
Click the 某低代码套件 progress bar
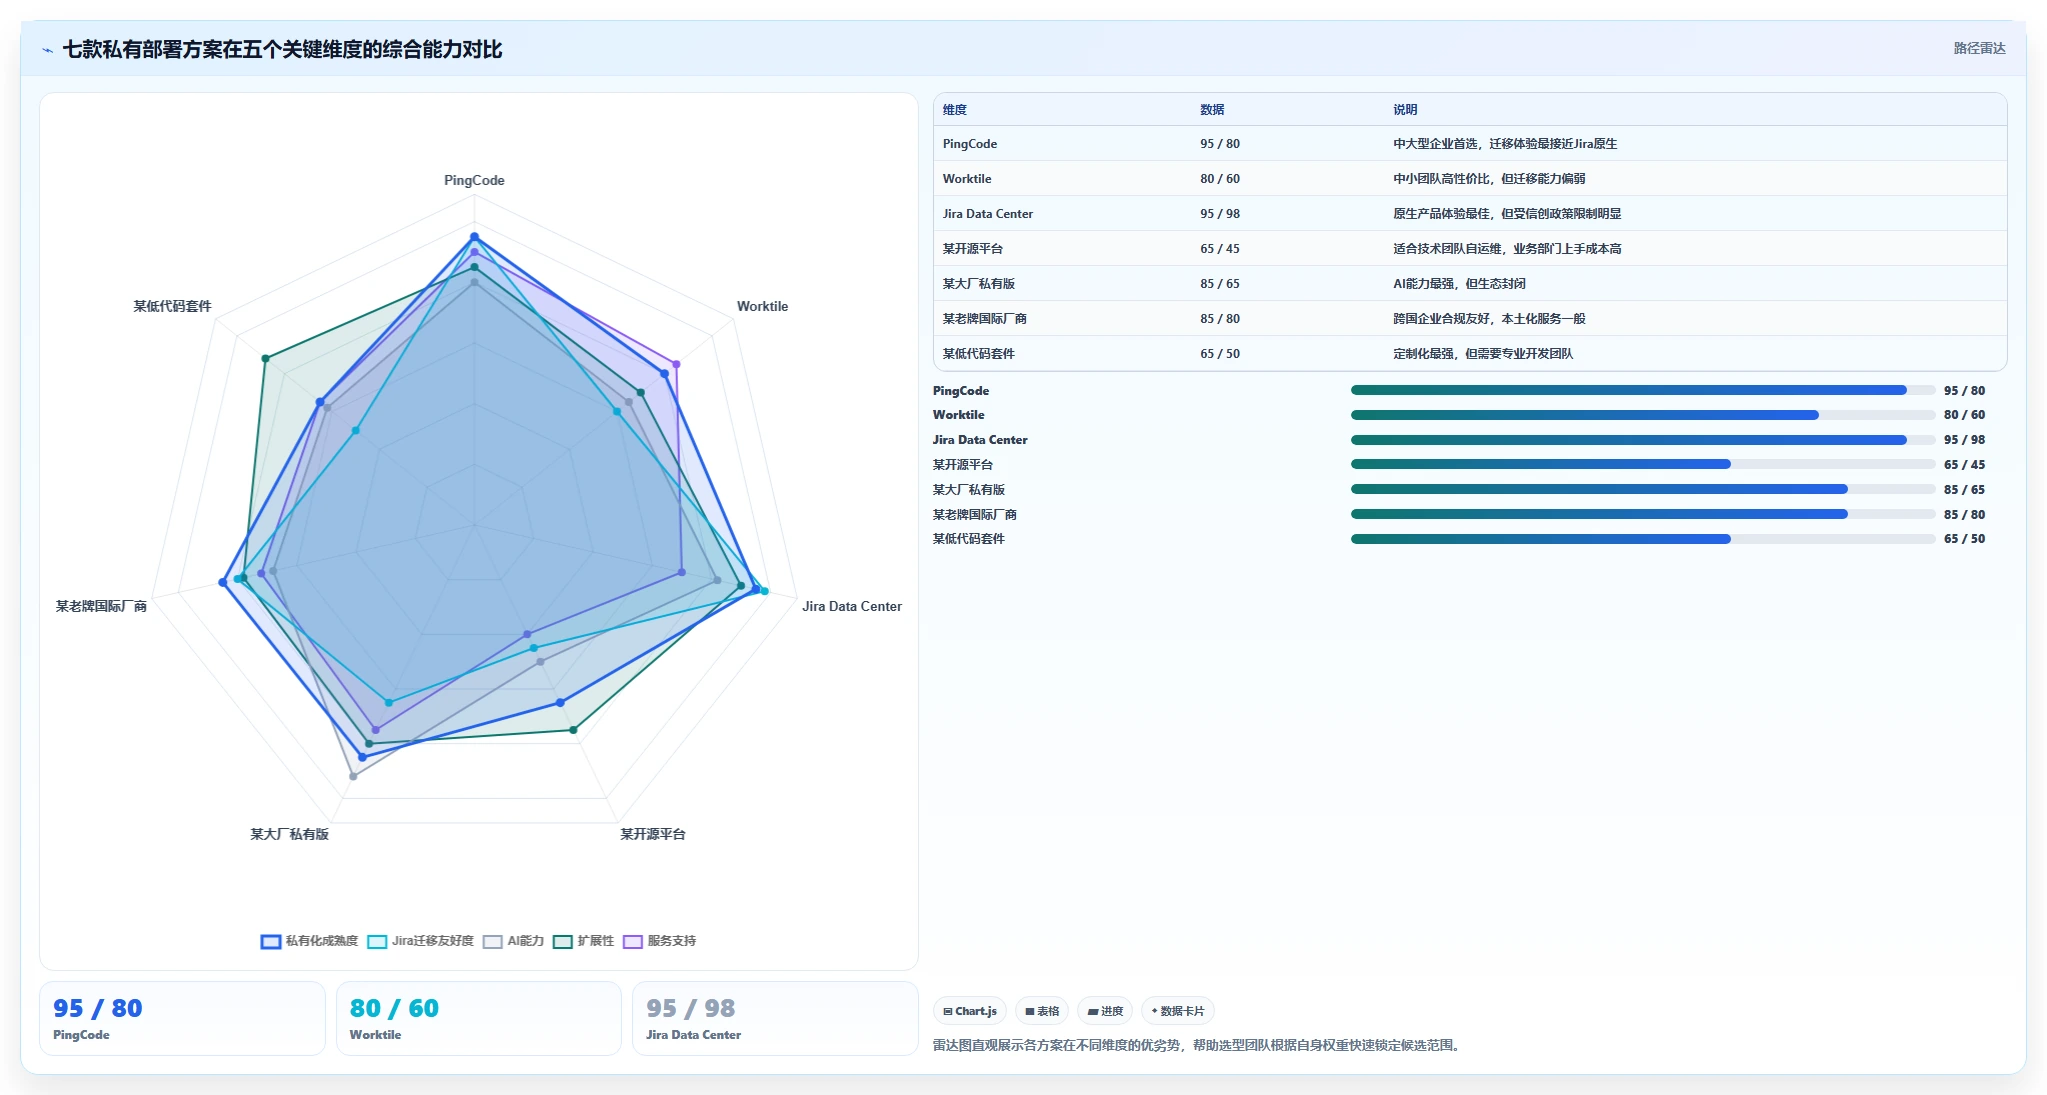tap(1643, 539)
